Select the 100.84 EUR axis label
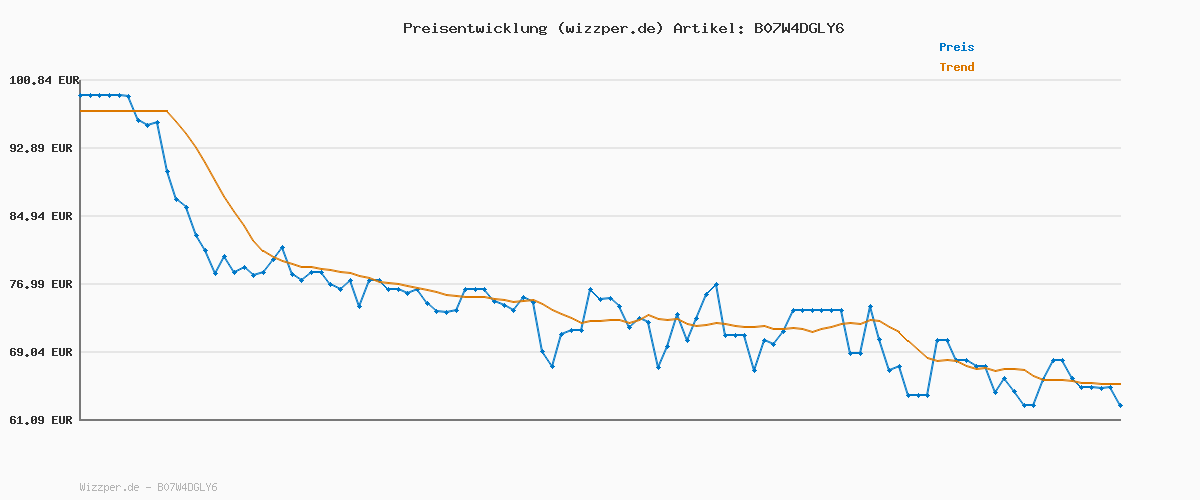1200x500 pixels. [43, 80]
